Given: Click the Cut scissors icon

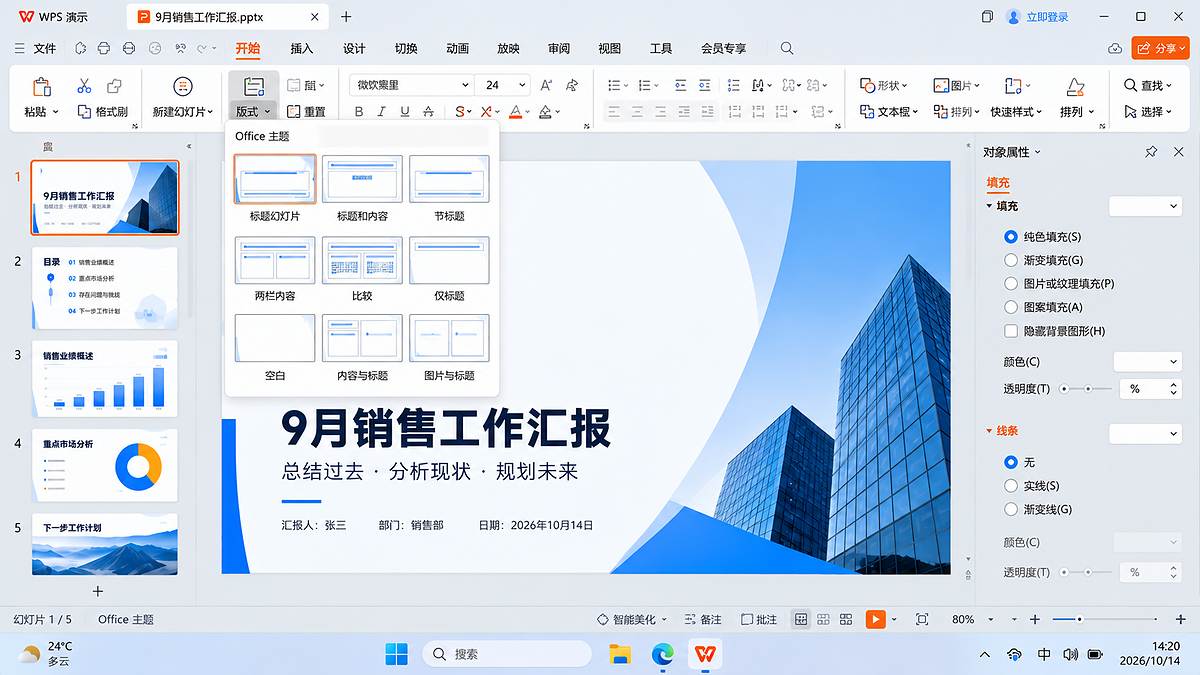Looking at the screenshot, I should coord(84,86).
